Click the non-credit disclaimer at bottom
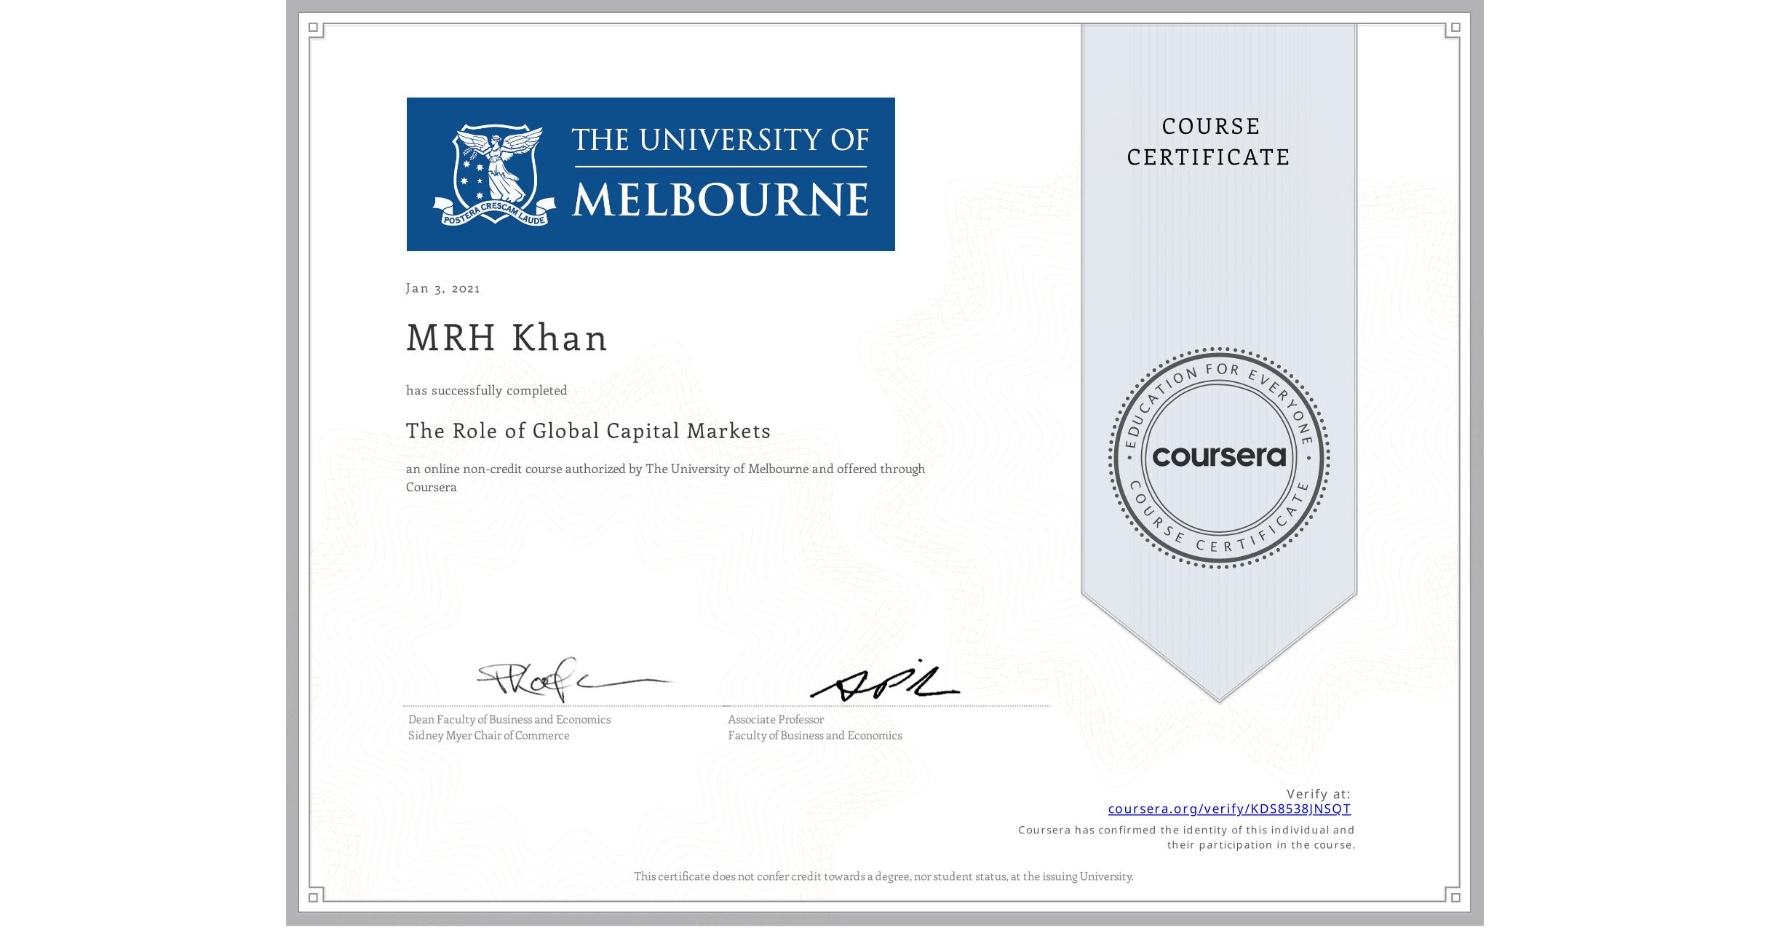 [884, 877]
